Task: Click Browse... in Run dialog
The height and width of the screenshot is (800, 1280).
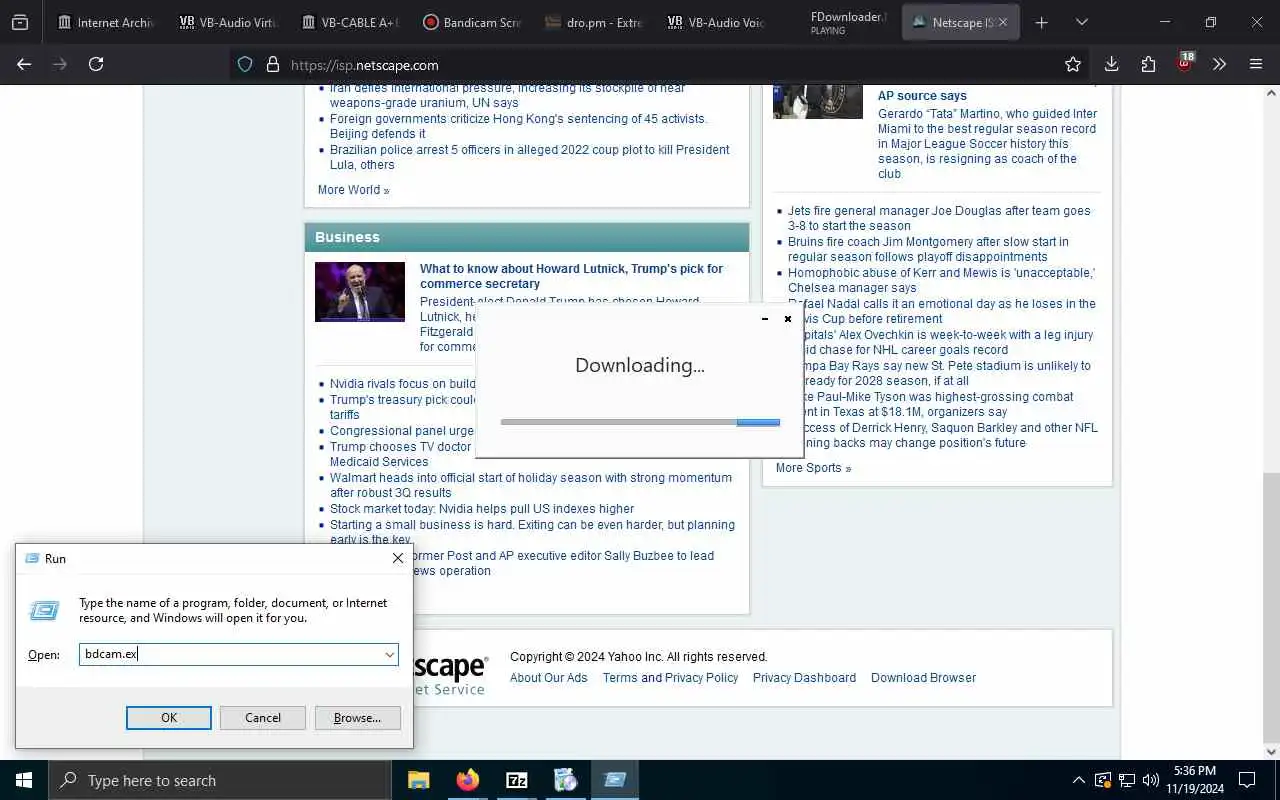Action: [x=357, y=717]
